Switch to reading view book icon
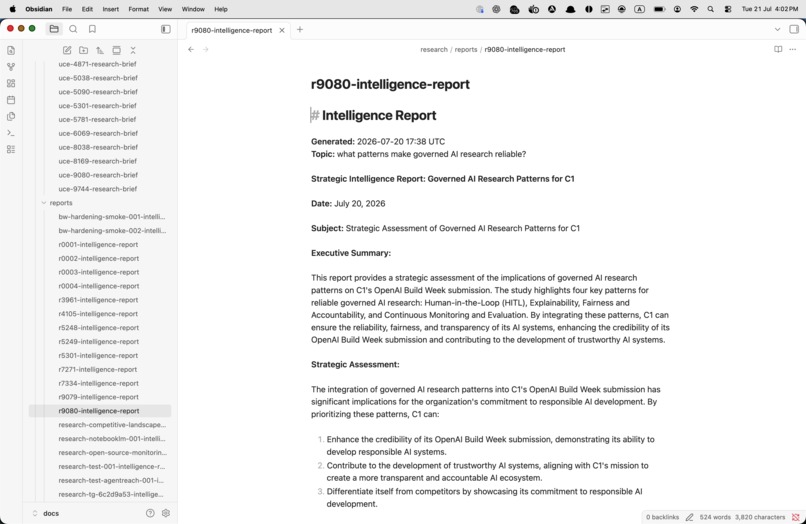This screenshot has height=524, width=806. (778, 49)
